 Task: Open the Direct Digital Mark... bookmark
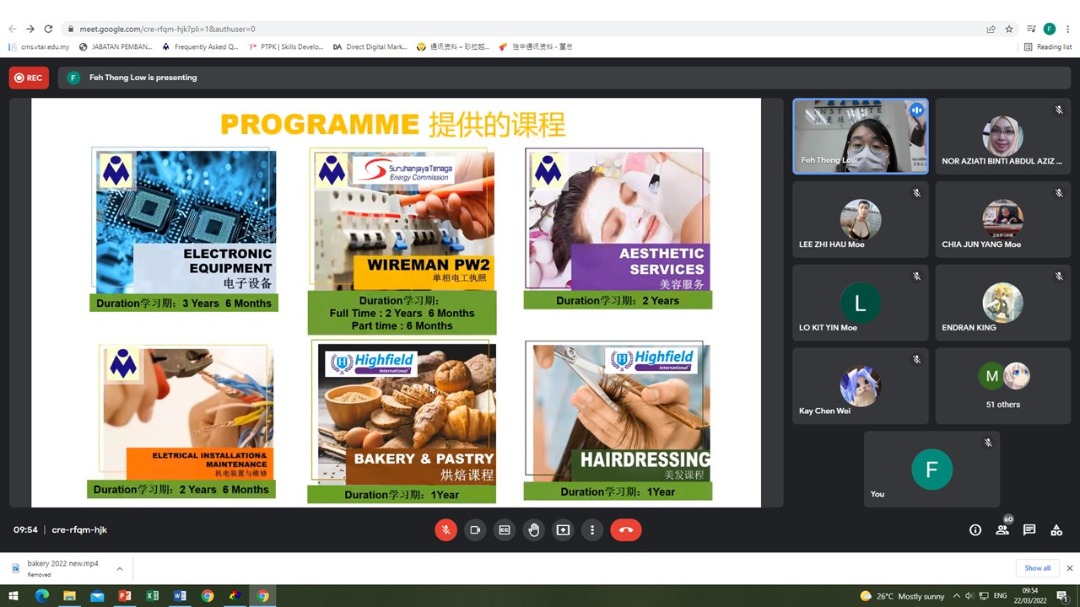370,47
